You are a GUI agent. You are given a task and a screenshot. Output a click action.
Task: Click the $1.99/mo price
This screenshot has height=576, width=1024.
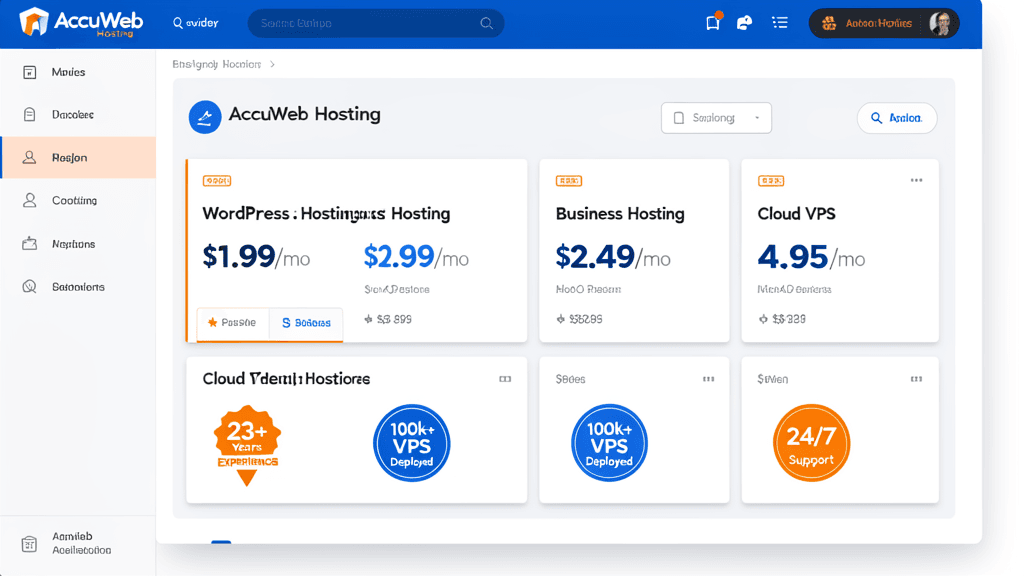click(256, 256)
